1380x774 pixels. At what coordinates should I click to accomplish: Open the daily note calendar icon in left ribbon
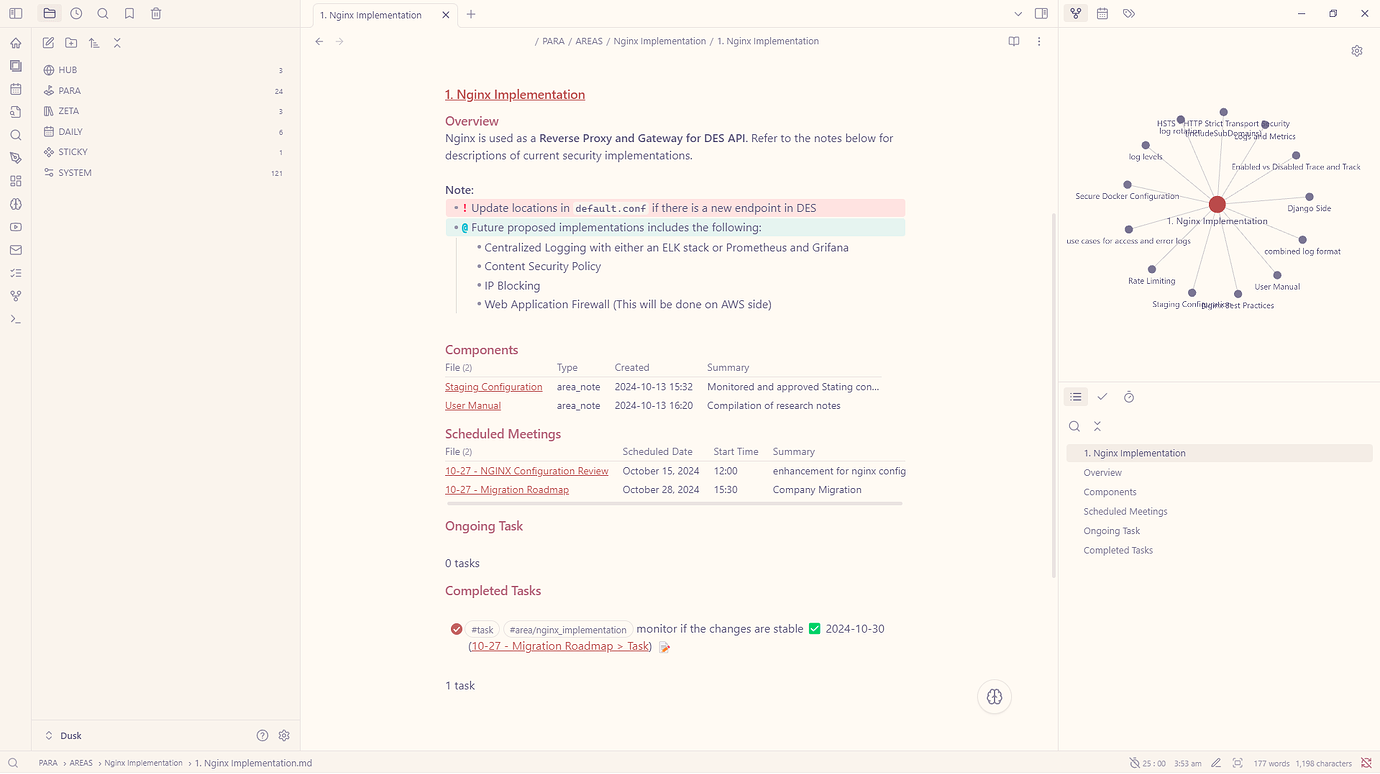(15, 89)
